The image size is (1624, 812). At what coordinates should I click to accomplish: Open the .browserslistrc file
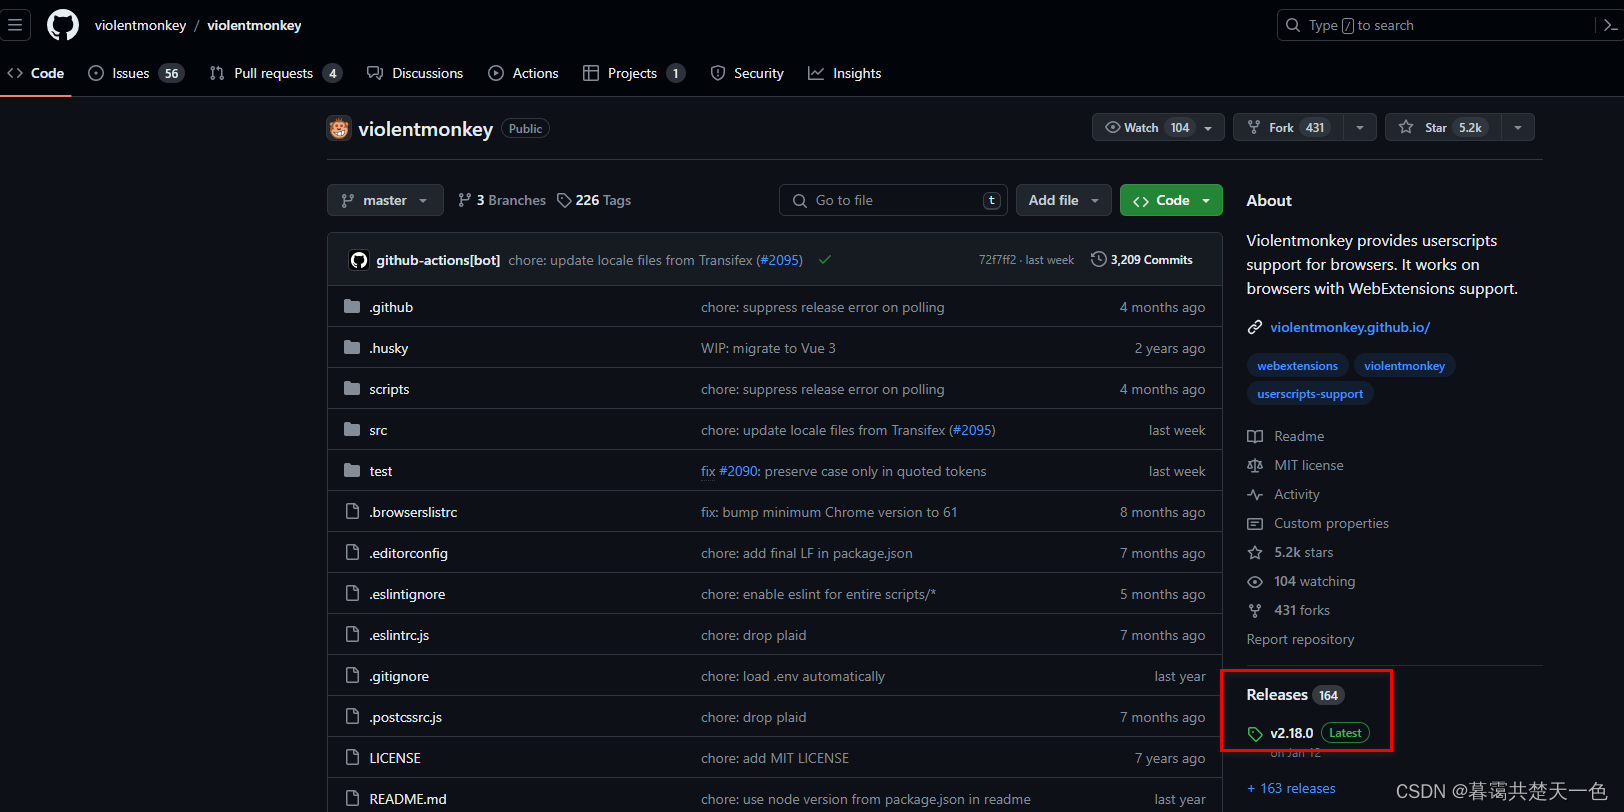point(413,512)
